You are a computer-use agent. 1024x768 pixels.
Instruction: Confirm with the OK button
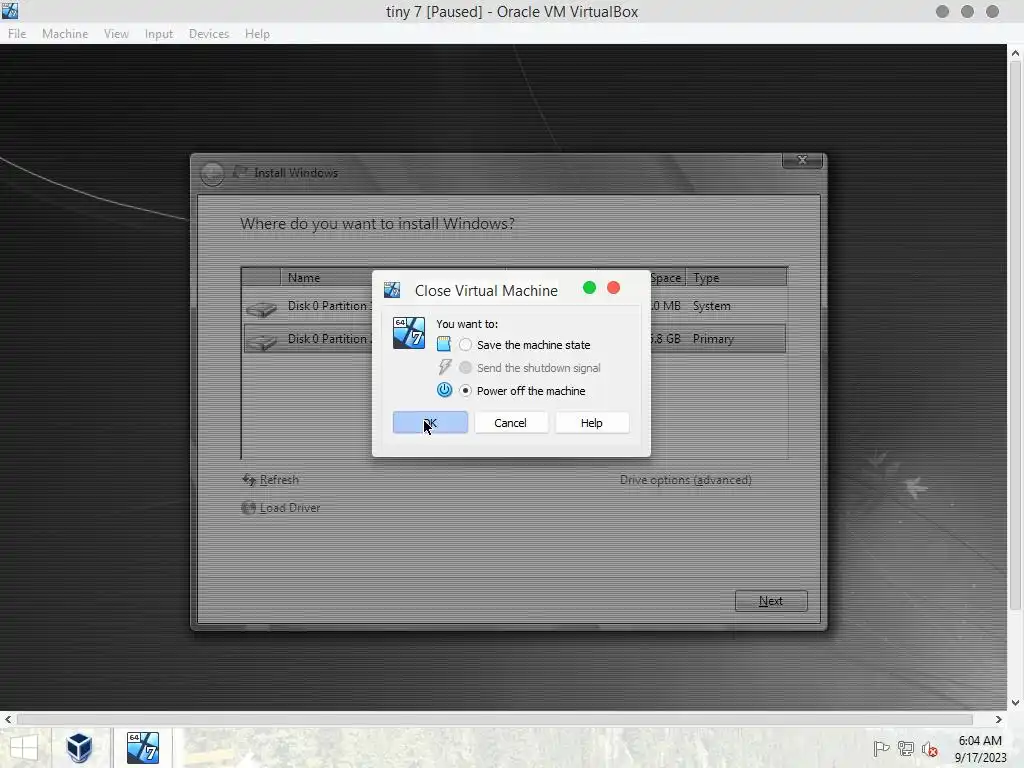click(x=430, y=423)
